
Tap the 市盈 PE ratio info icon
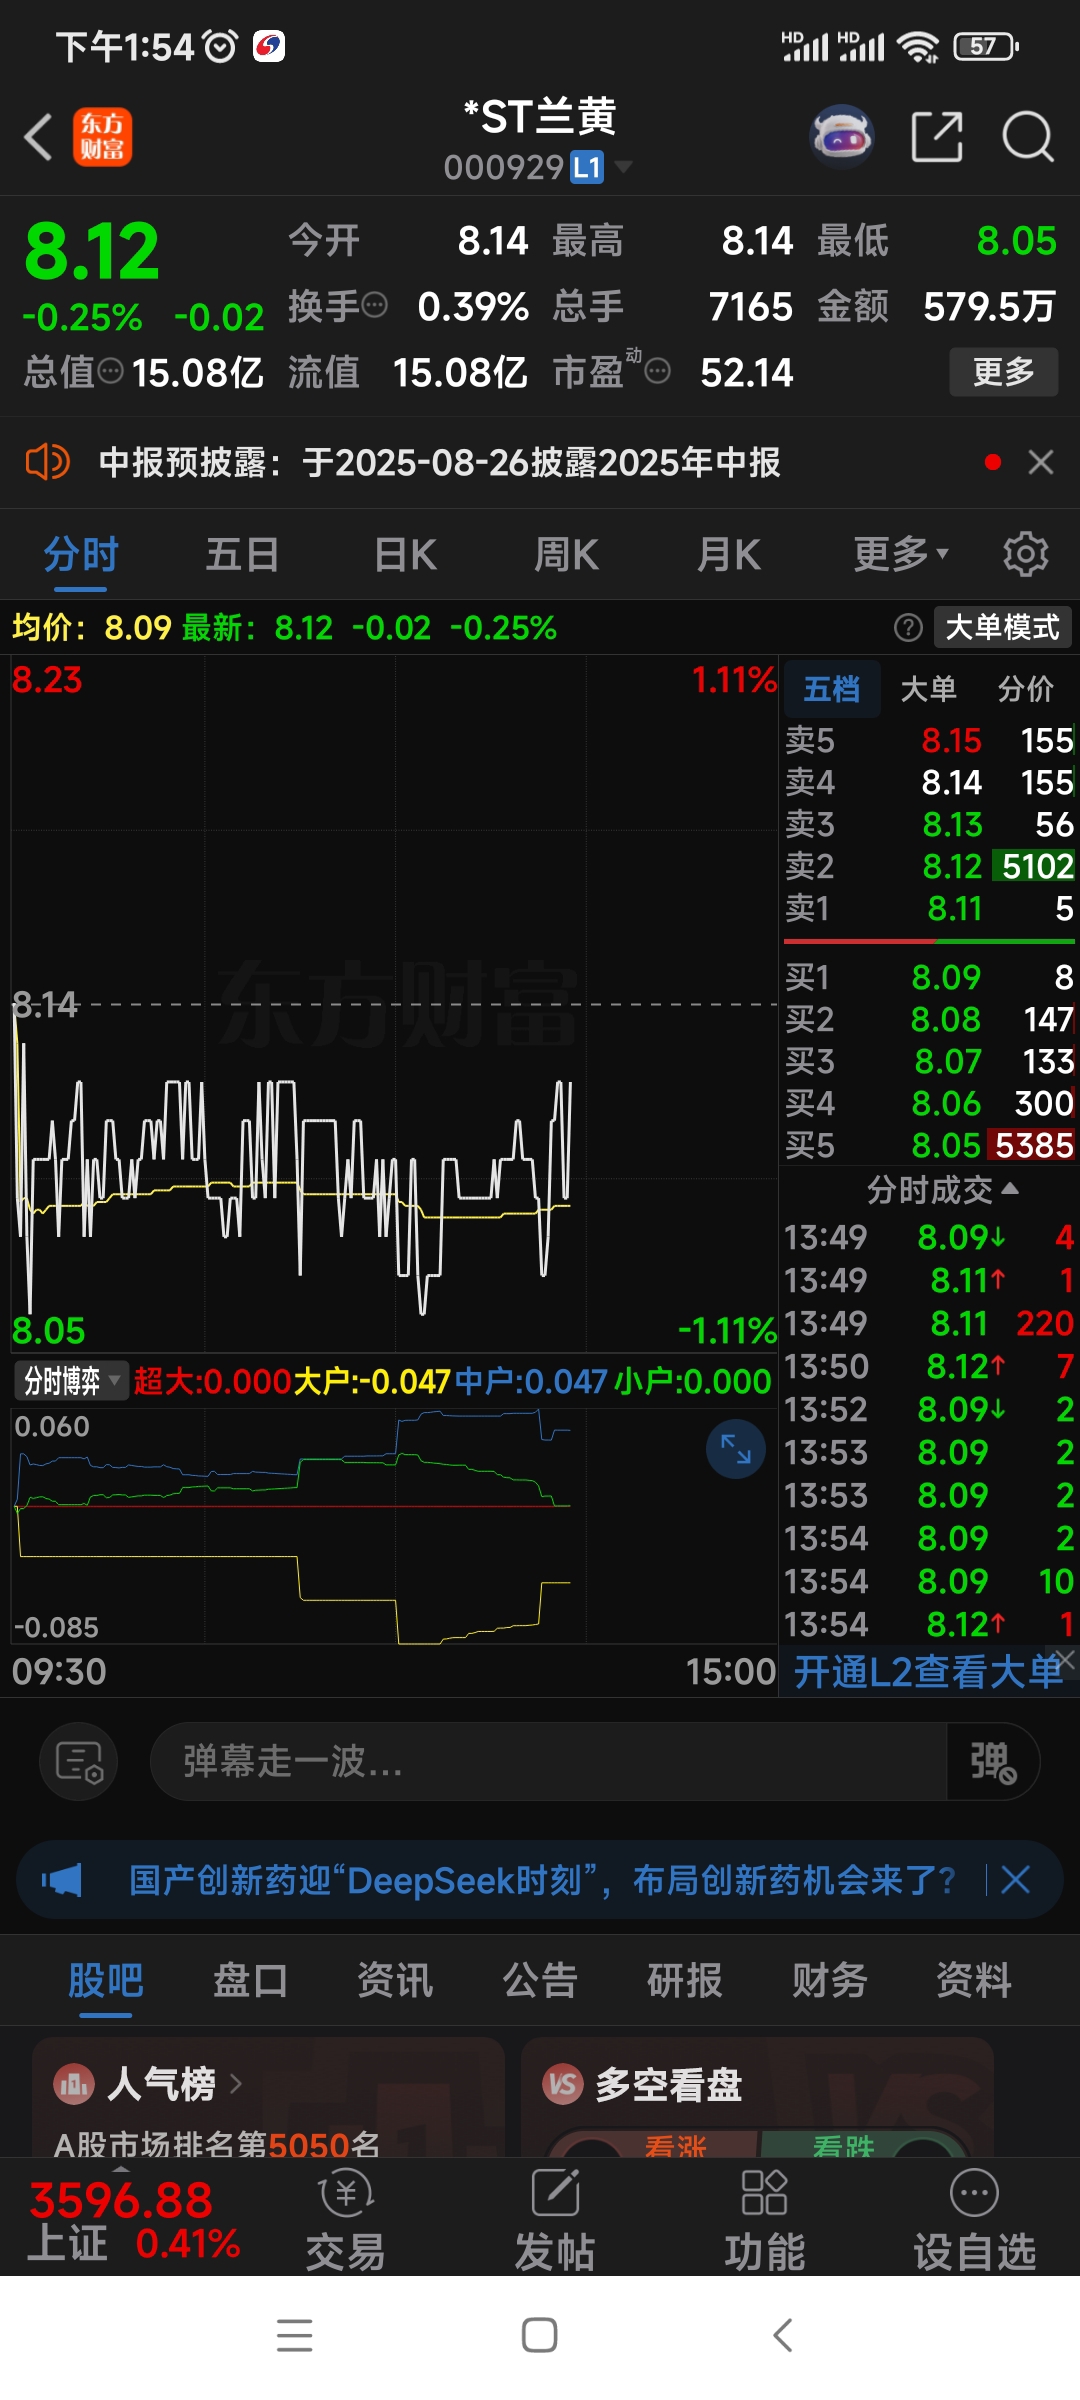(657, 372)
